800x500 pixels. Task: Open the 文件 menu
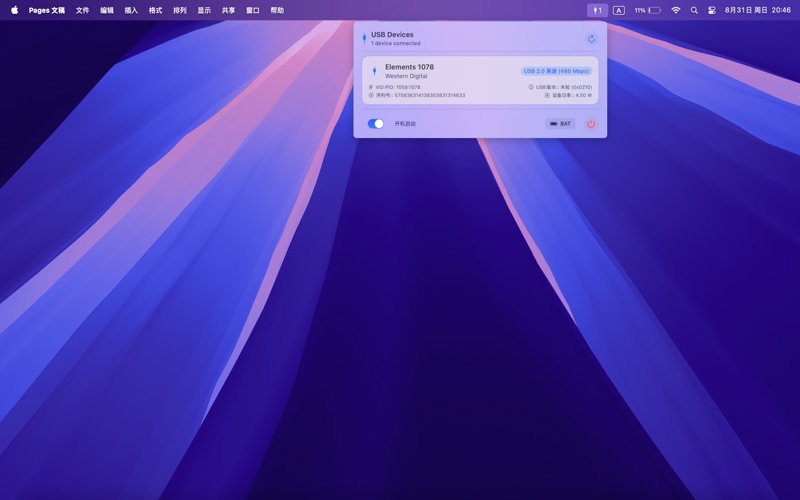point(83,10)
